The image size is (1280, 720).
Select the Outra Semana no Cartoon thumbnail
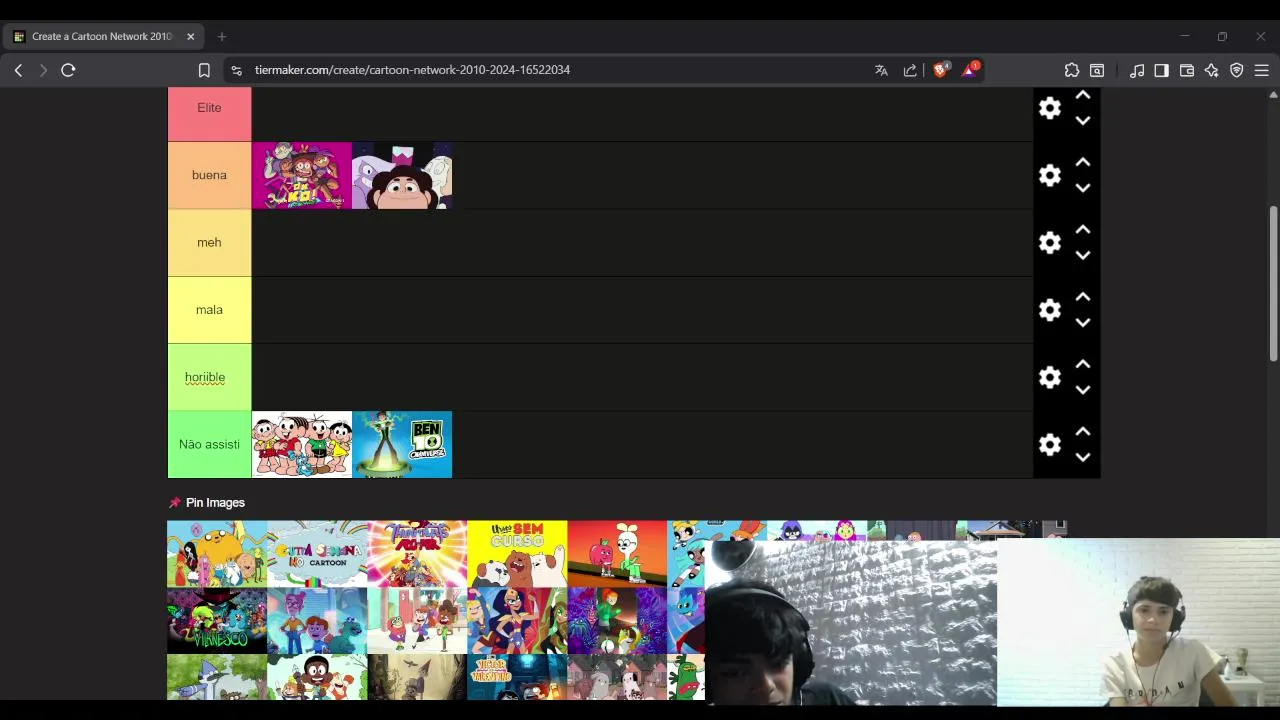pos(317,553)
